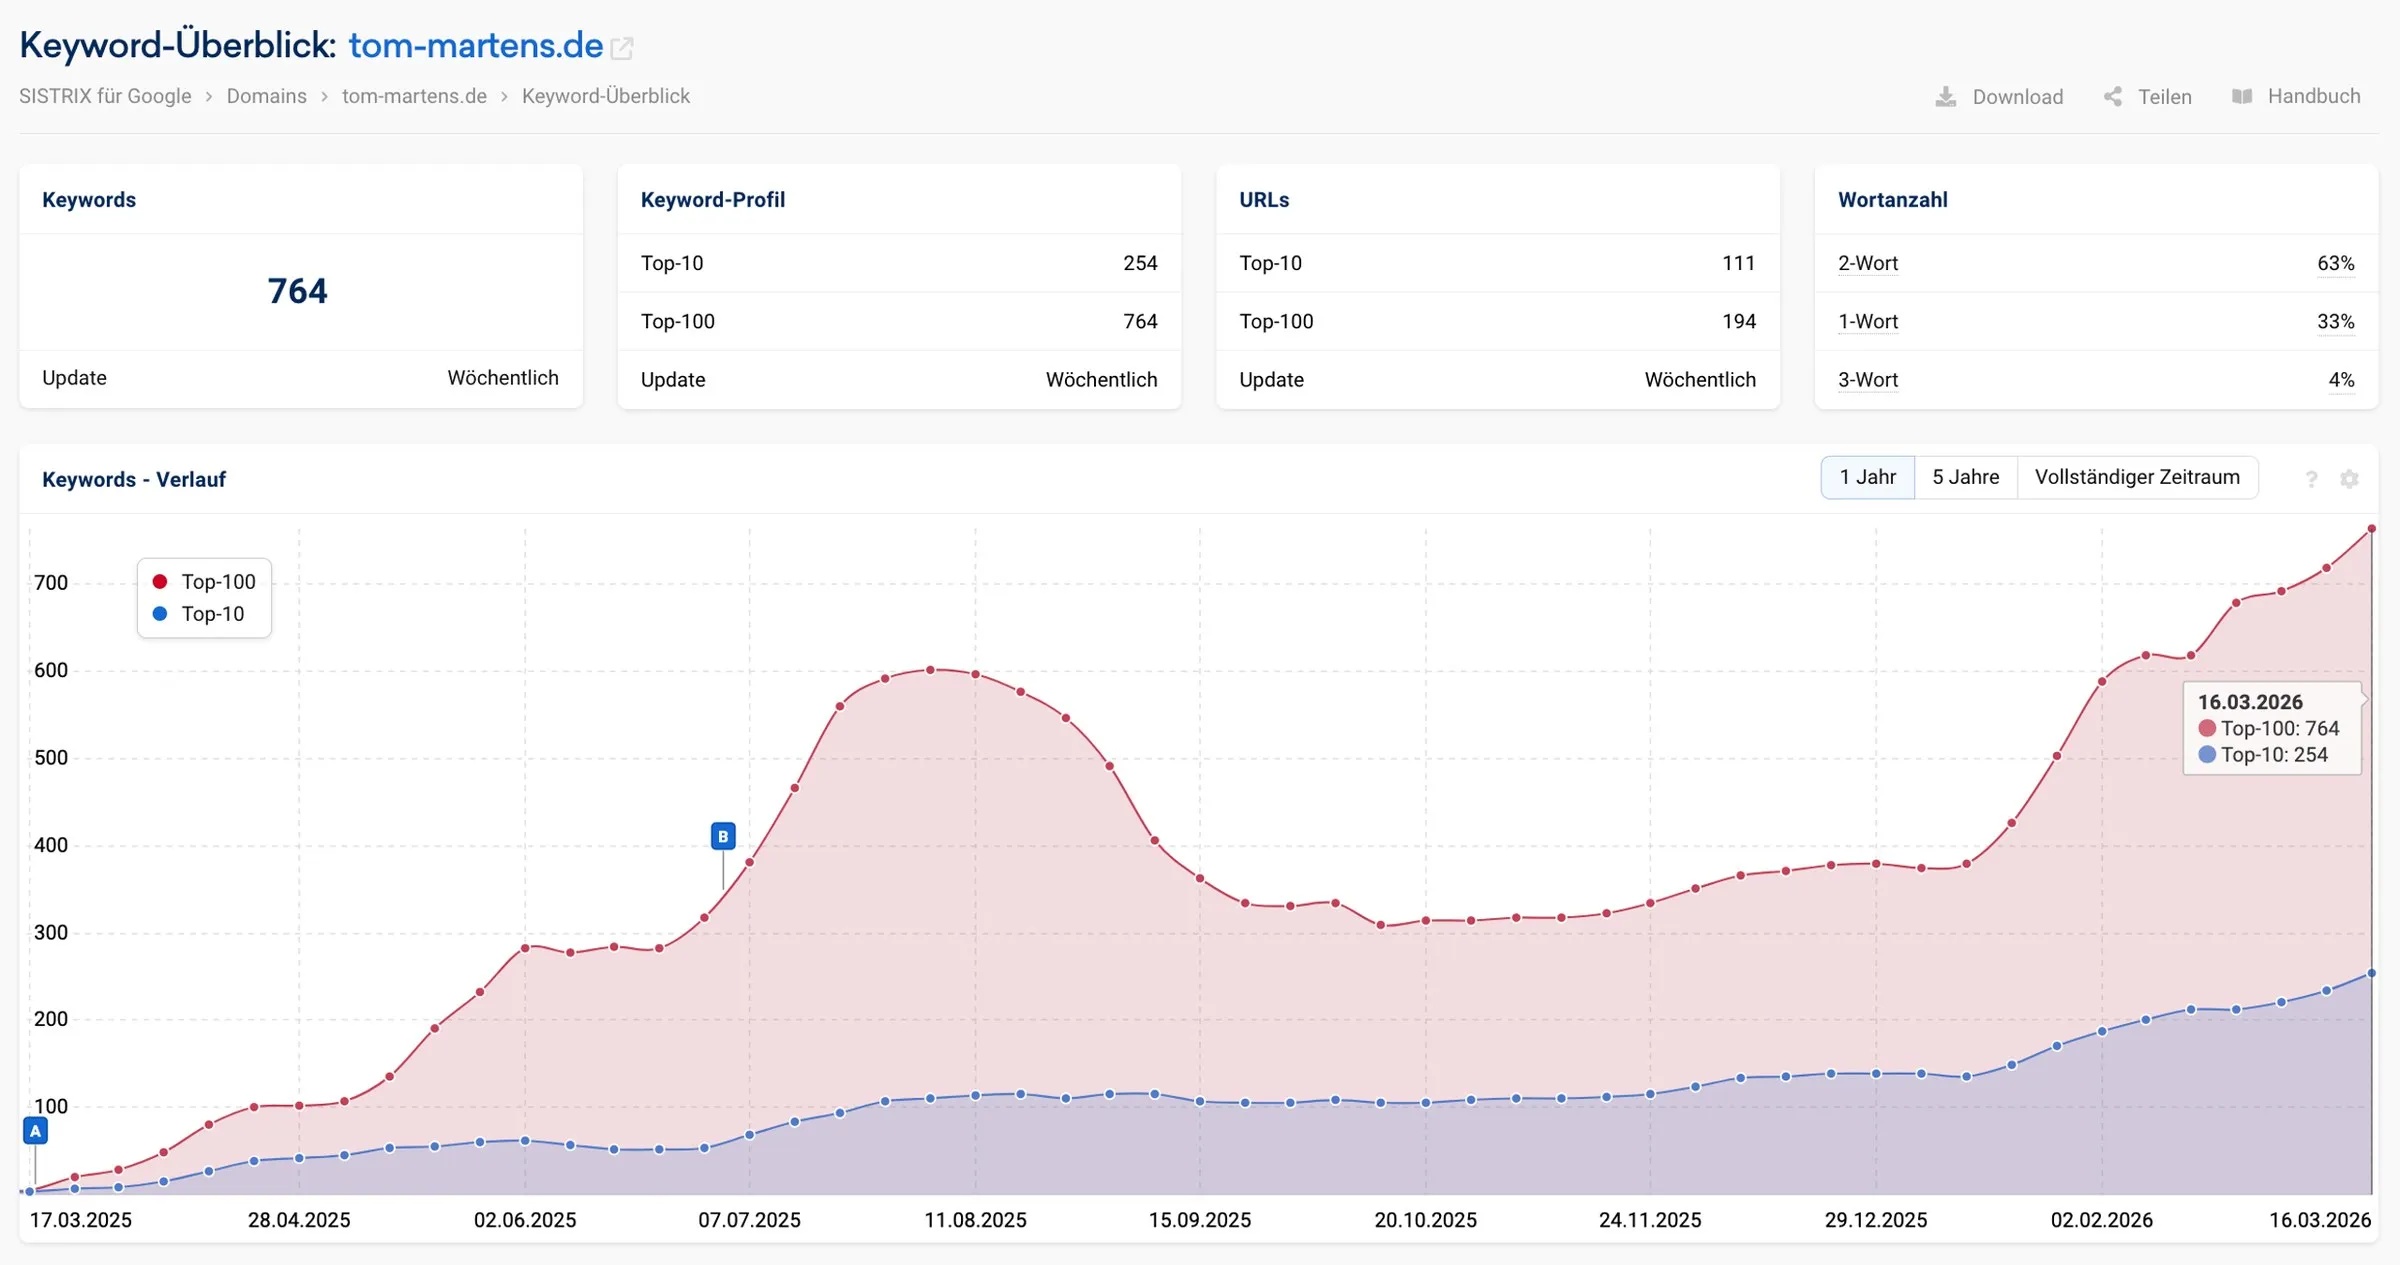Open chart settings gear icon
Image resolution: width=2400 pixels, height=1265 pixels.
[x=2349, y=479]
